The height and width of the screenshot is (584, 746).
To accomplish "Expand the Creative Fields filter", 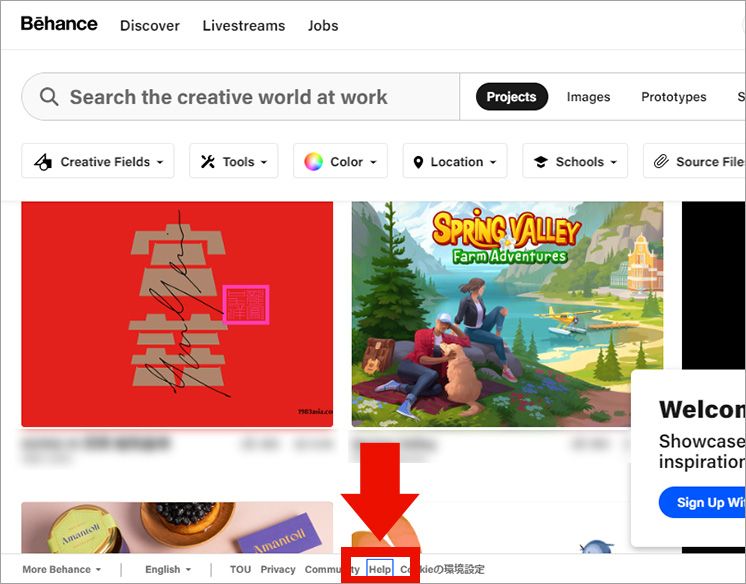I will 98,161.
